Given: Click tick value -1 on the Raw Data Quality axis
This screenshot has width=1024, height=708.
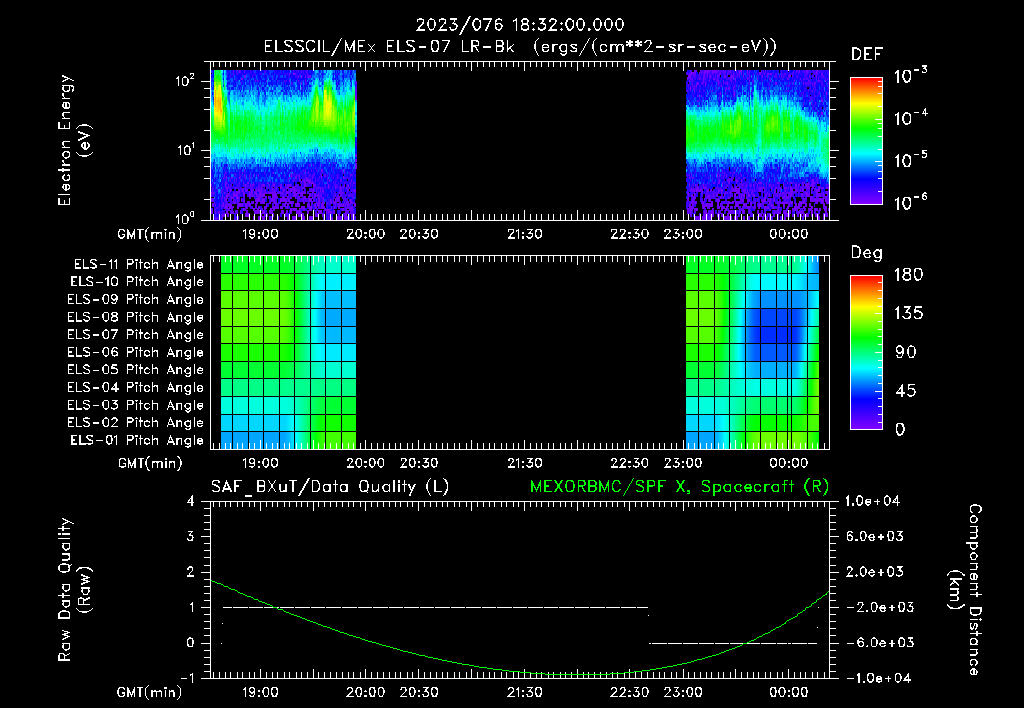Looking at the screenshot, I should pyautogui.click(x=187, y=679).
